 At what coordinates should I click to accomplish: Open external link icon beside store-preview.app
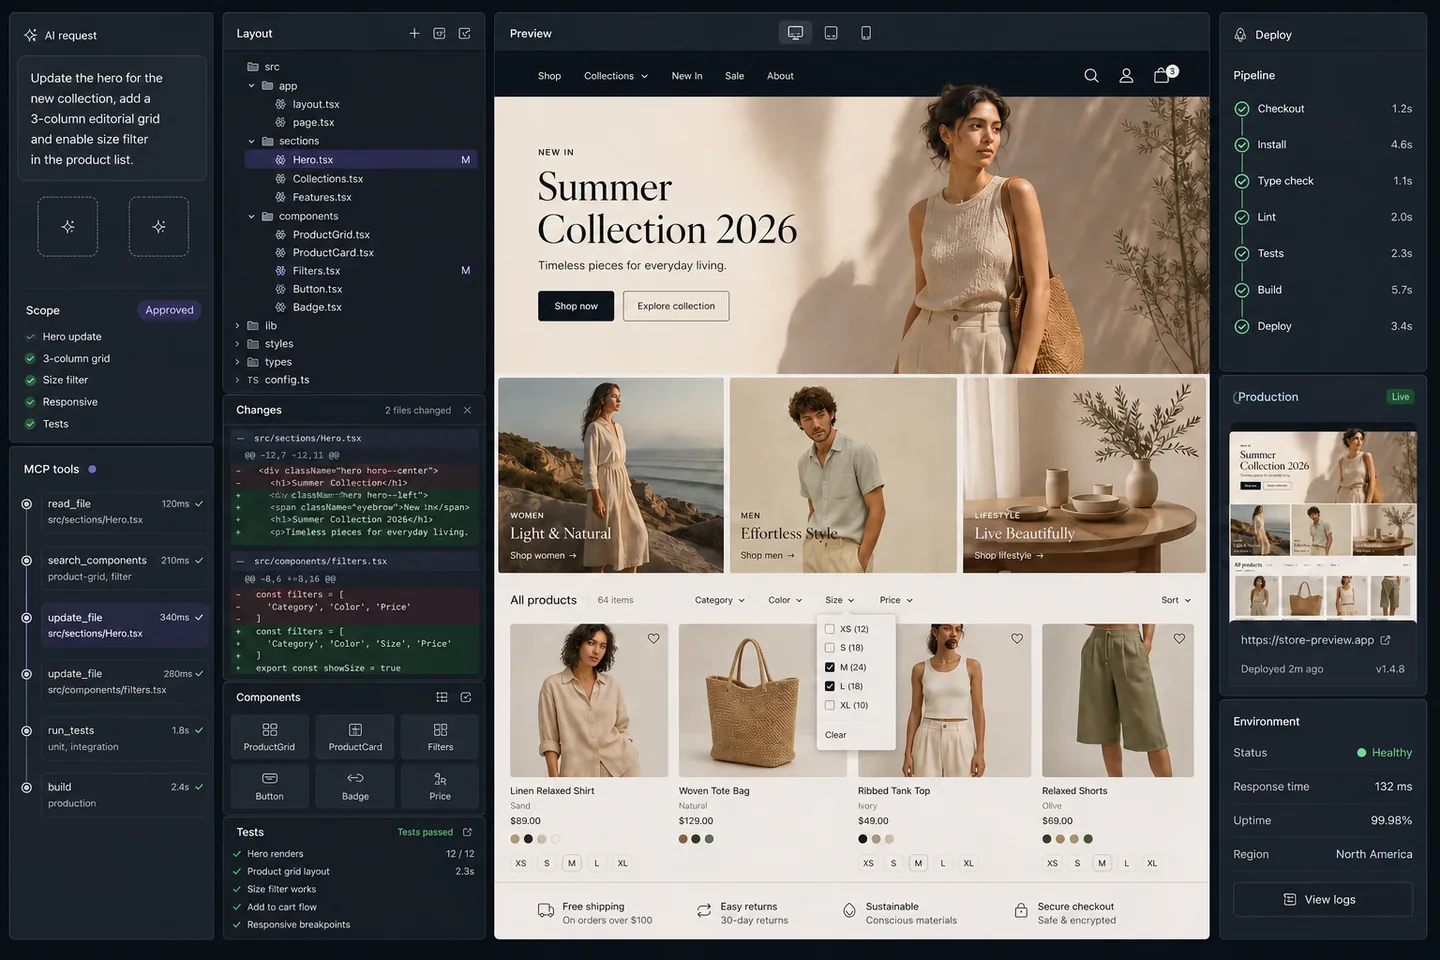tap(1385, 640)
